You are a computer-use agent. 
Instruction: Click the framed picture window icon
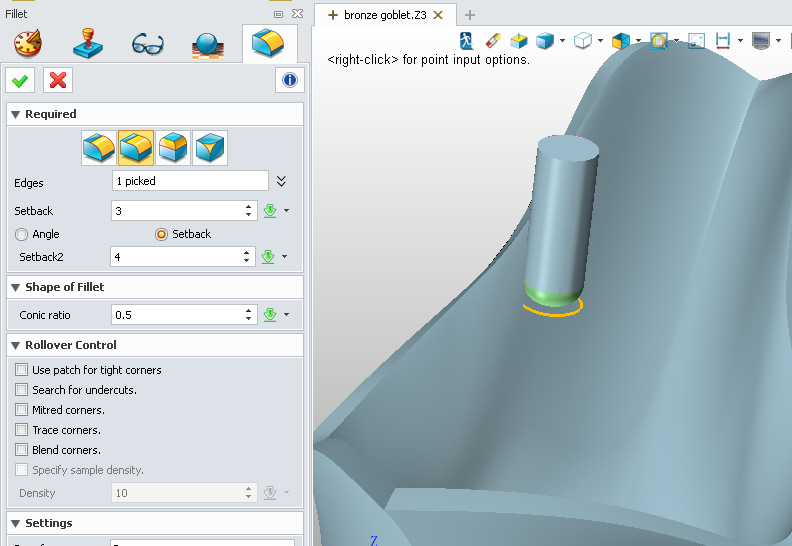tap(697, 40)
